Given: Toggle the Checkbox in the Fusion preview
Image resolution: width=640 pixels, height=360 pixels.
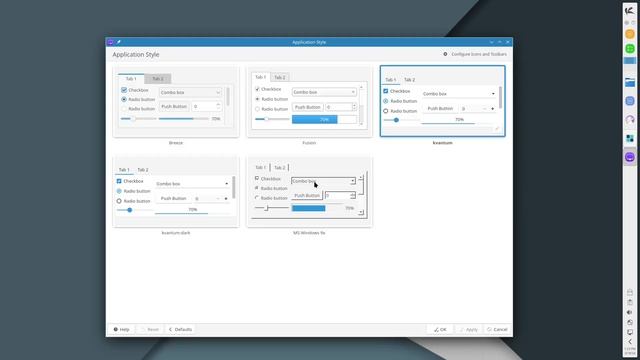Looking at the screenshot, I should tap(257, 89).
